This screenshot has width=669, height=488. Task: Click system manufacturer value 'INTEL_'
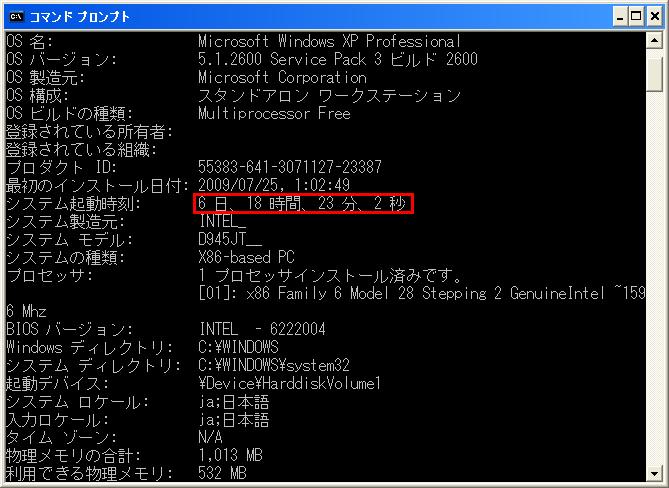click(222, 221)
